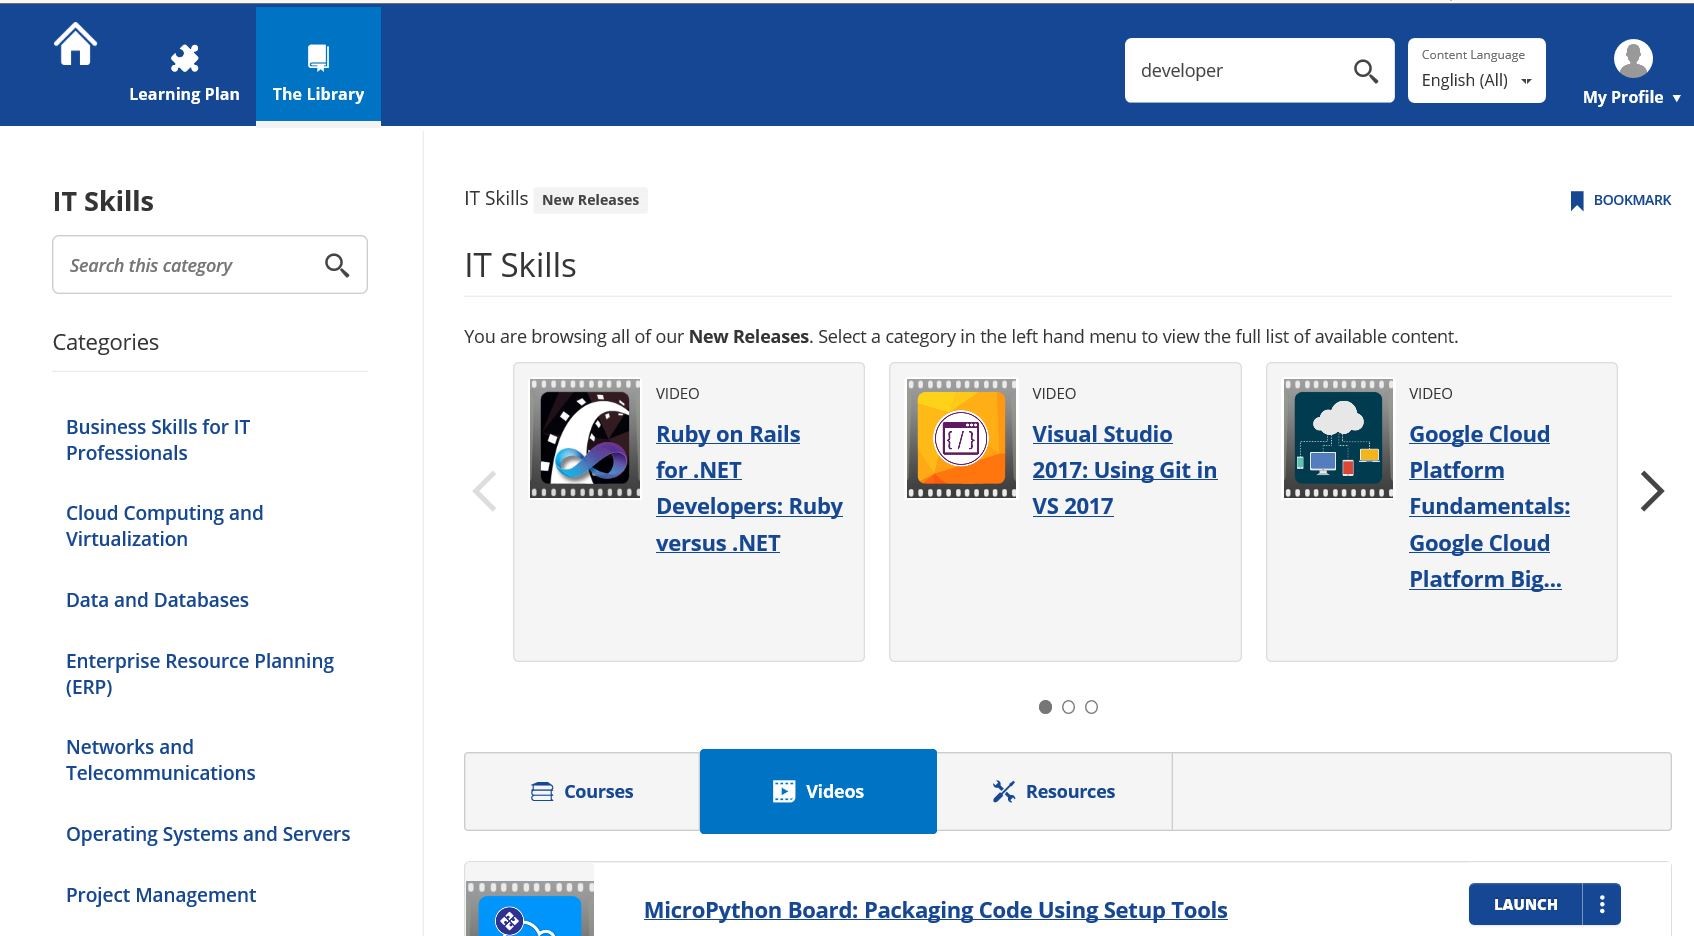Open The Library book icon

coord(318,57)
